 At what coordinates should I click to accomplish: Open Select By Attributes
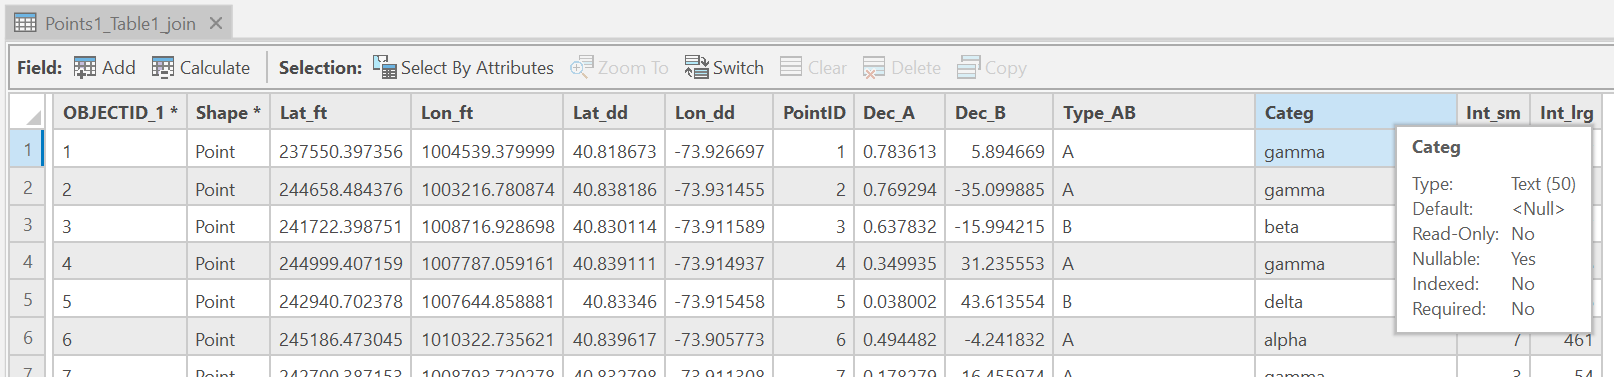click(463, 67)
